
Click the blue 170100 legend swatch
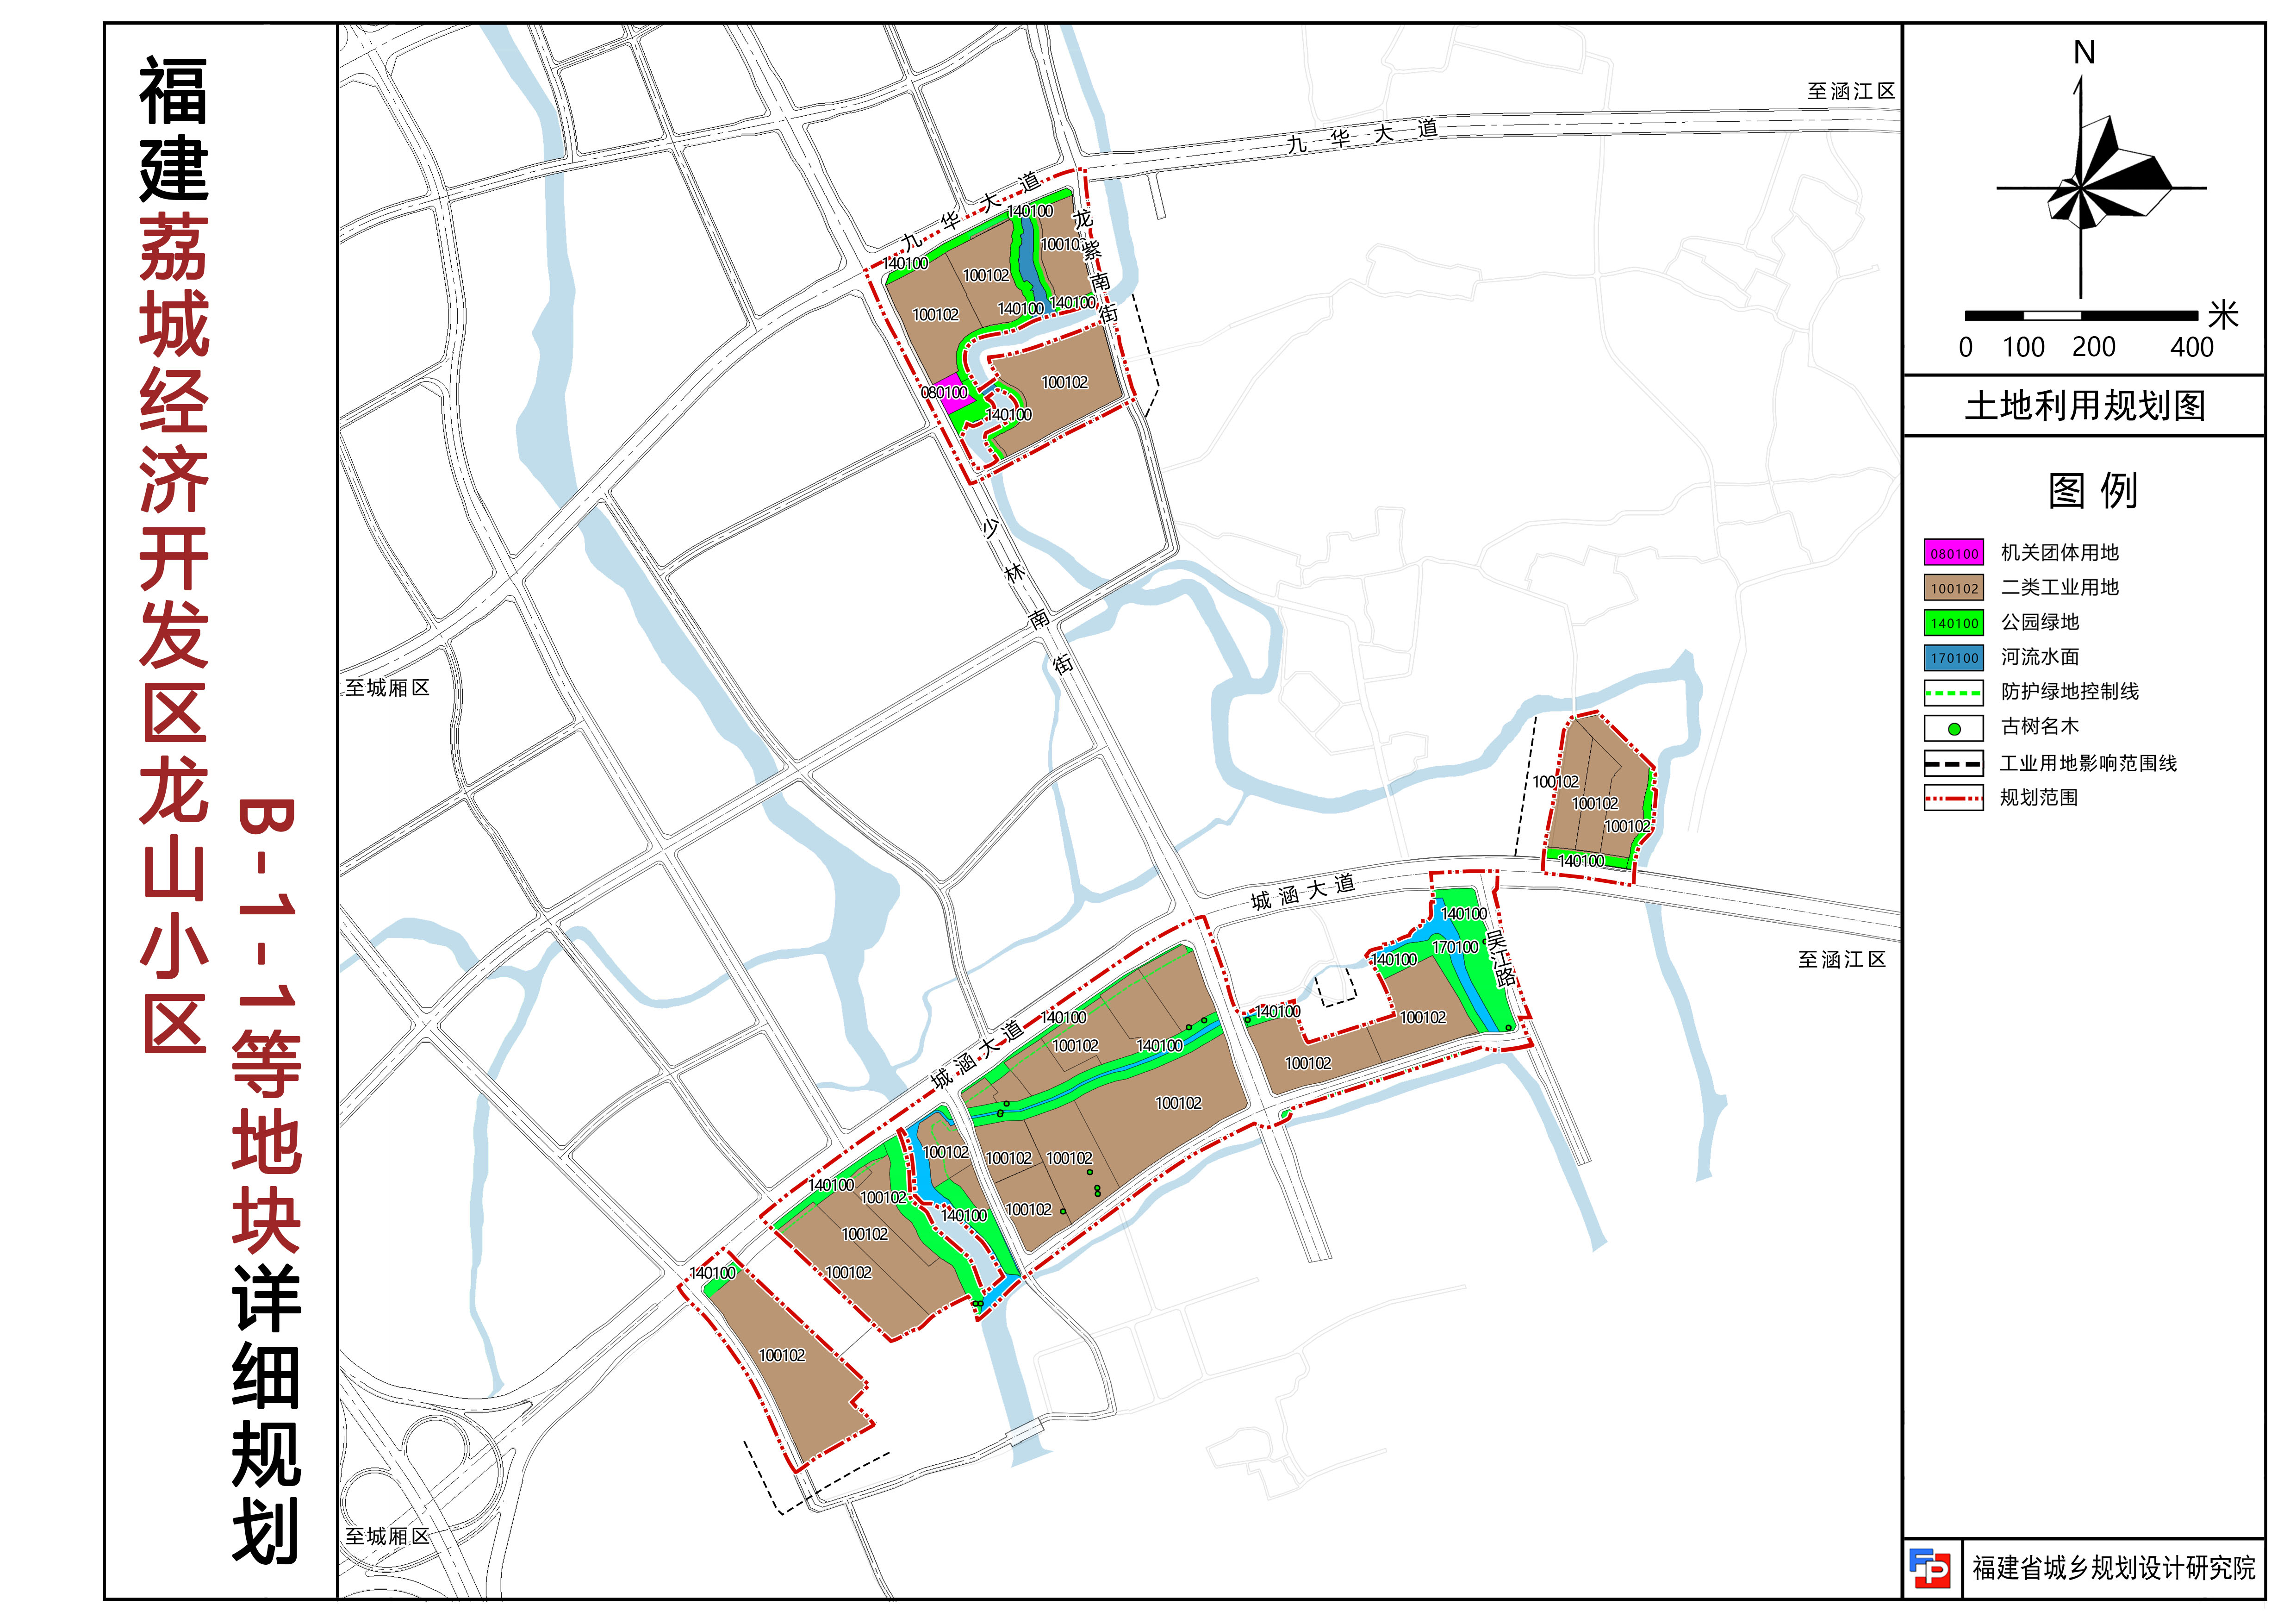1953,658
